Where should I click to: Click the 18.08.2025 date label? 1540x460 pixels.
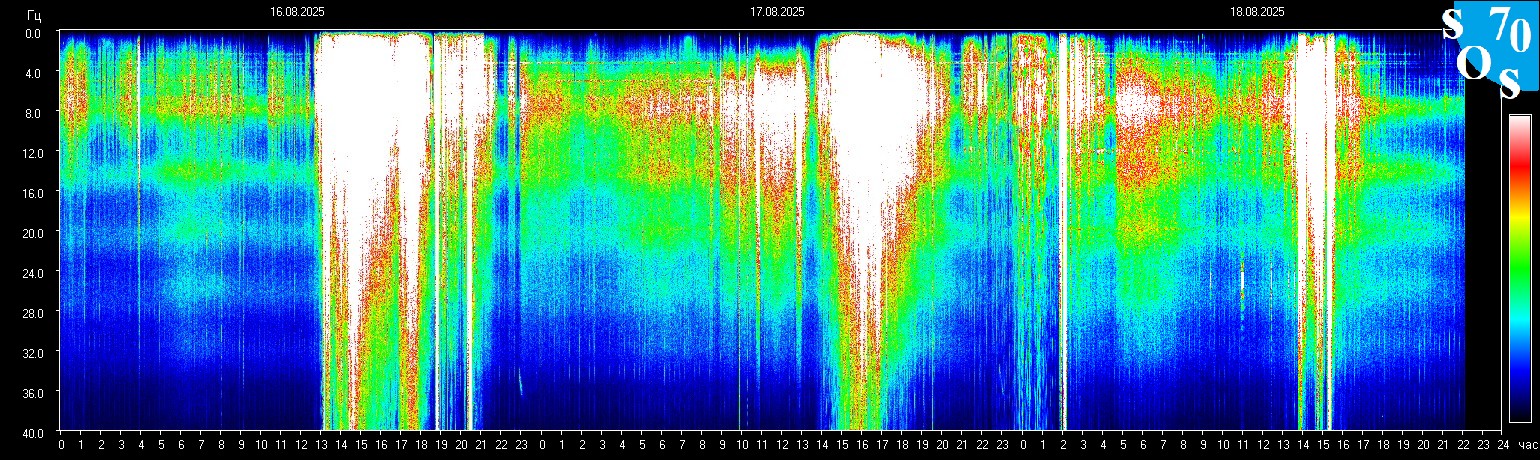[1257, 12]
